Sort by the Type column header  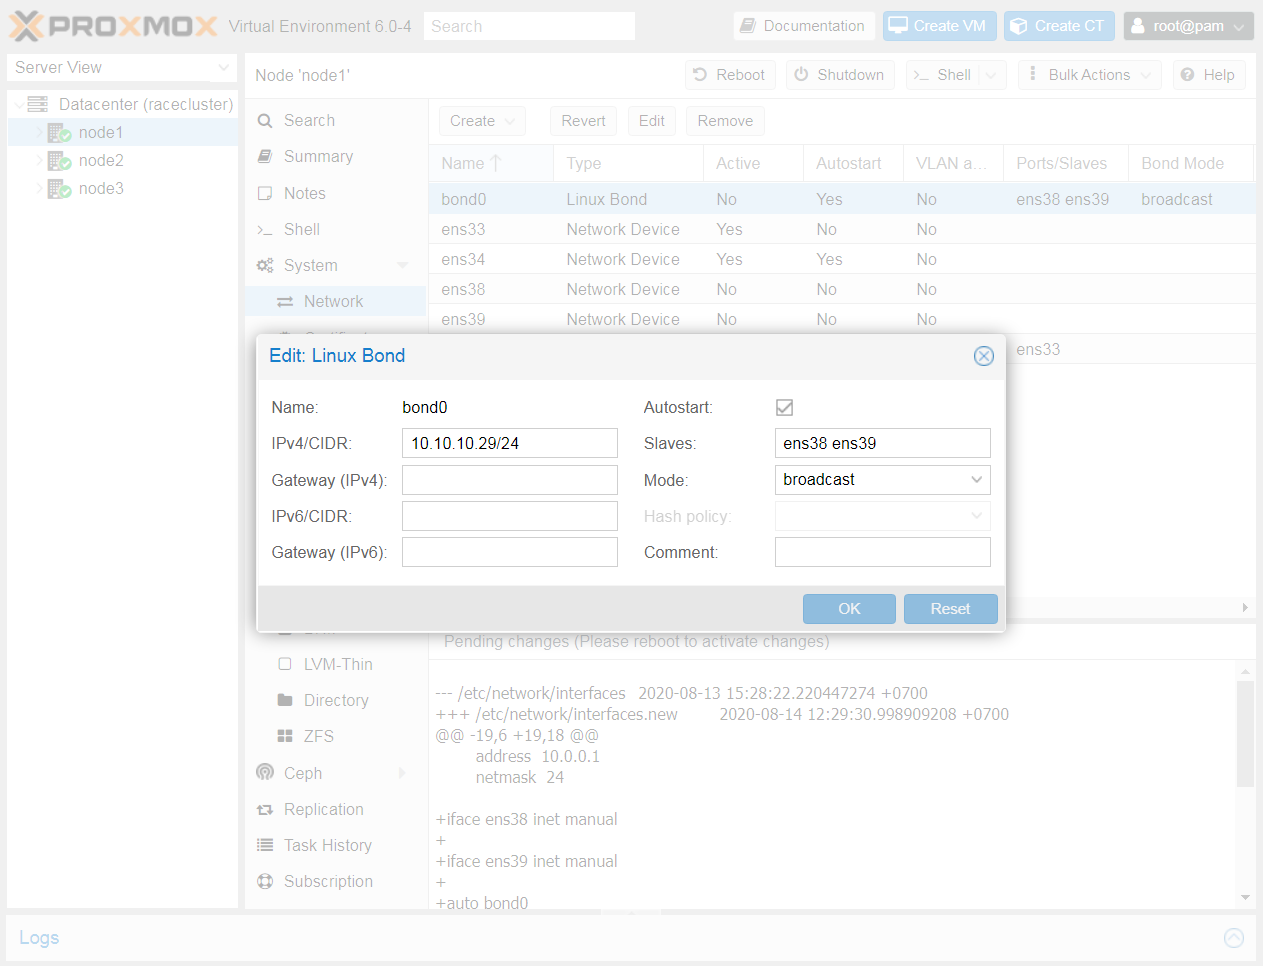point(628,163)
